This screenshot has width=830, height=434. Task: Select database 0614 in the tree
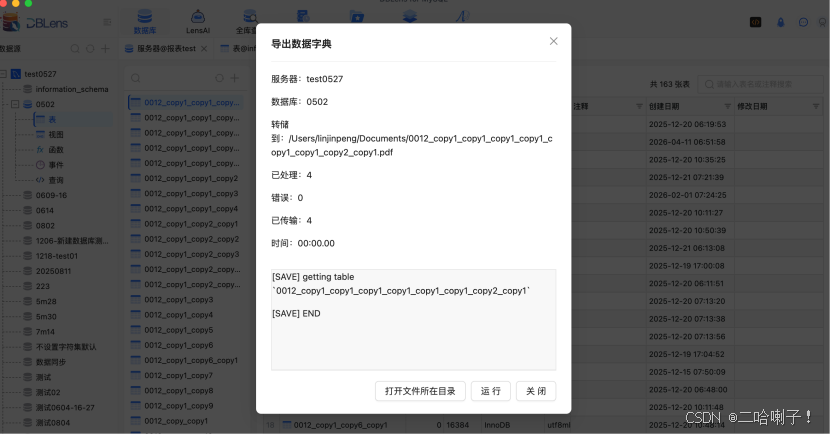45,210
